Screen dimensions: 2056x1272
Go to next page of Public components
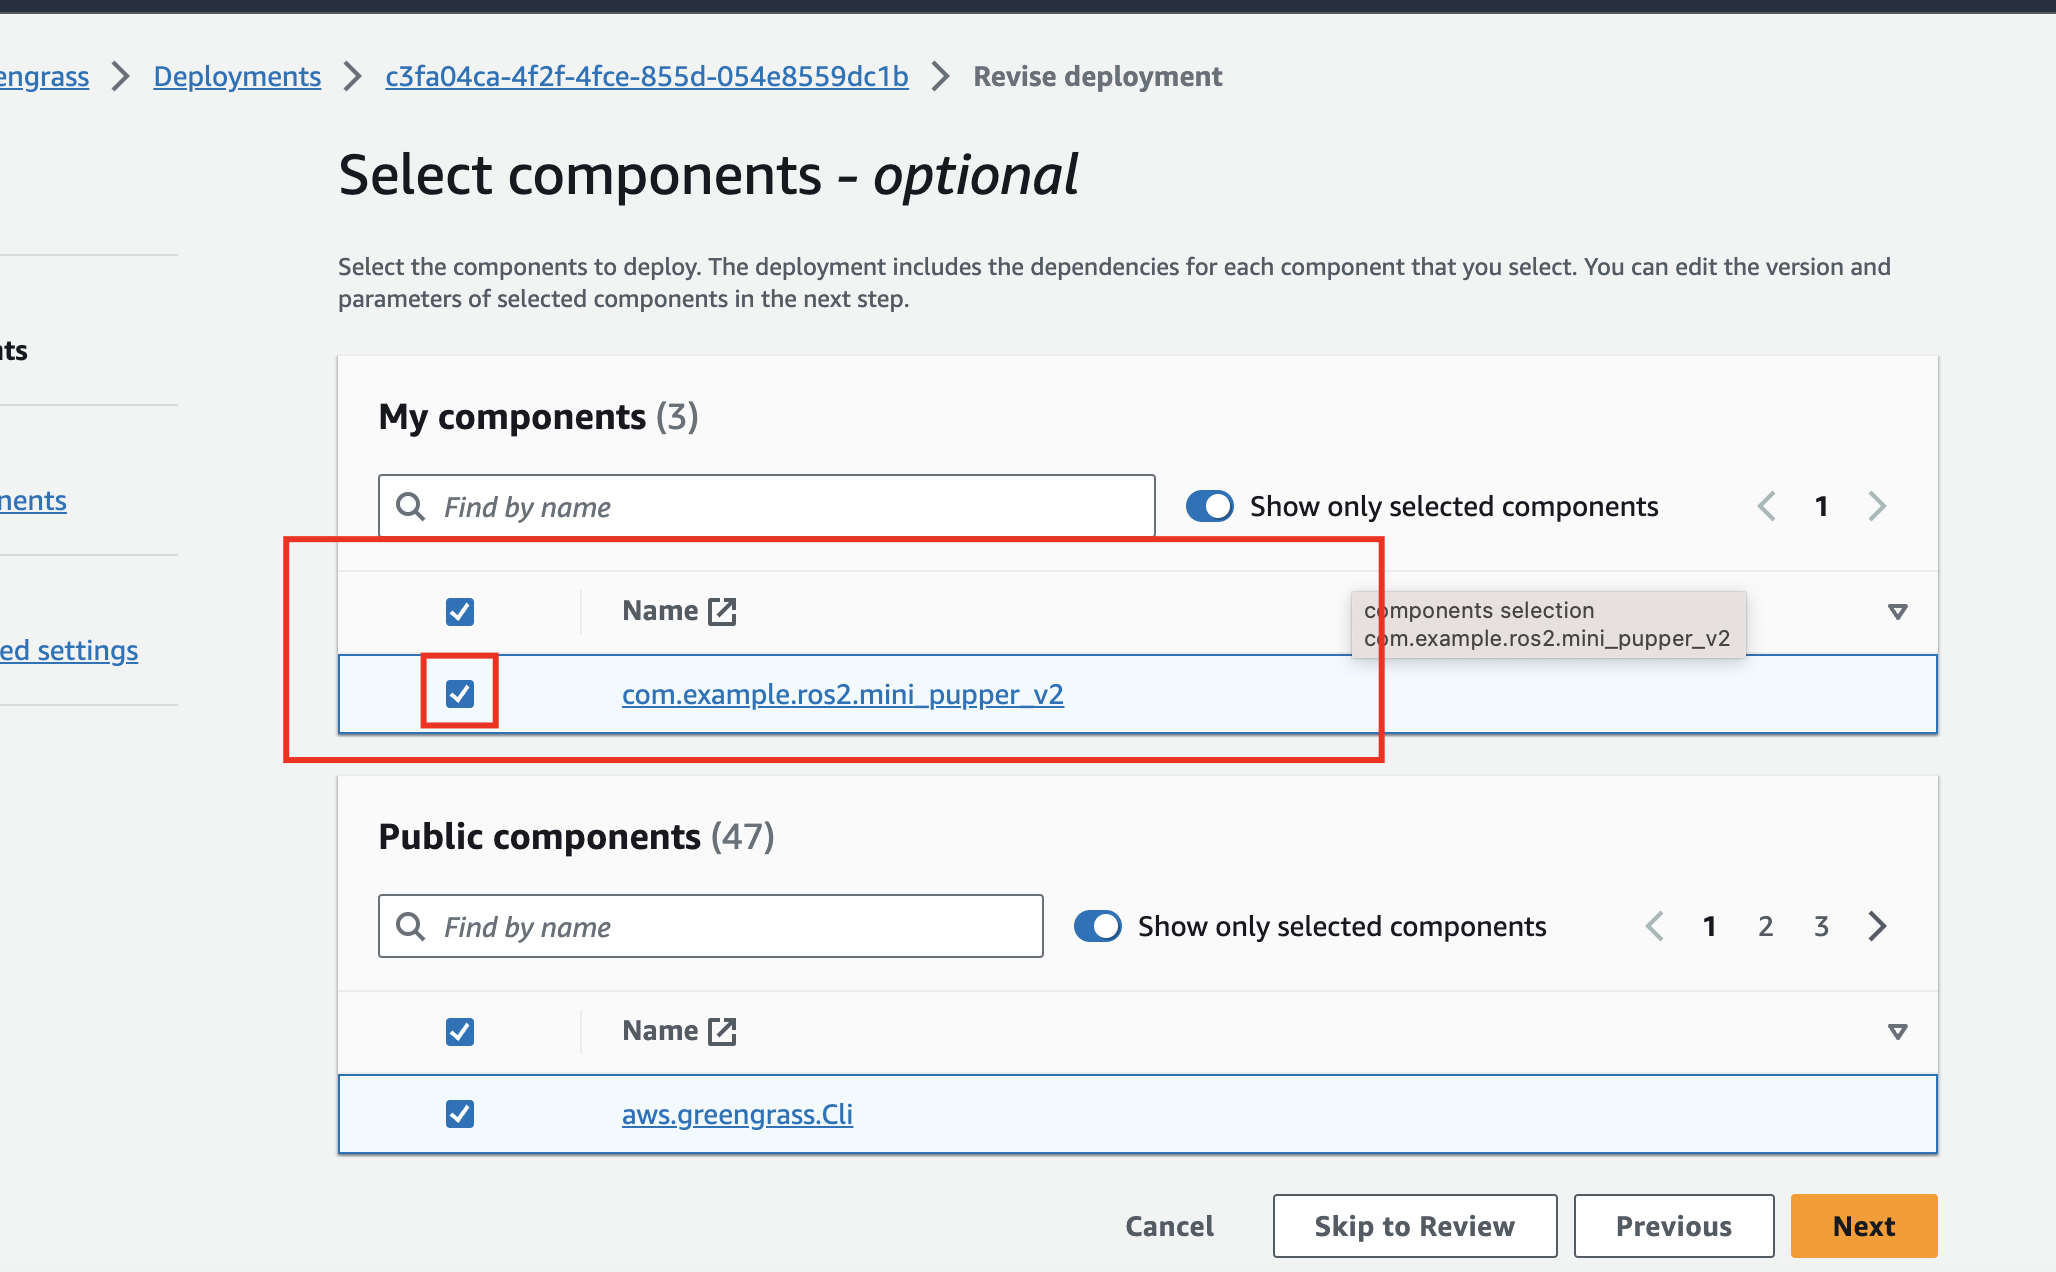point(1877,926)
